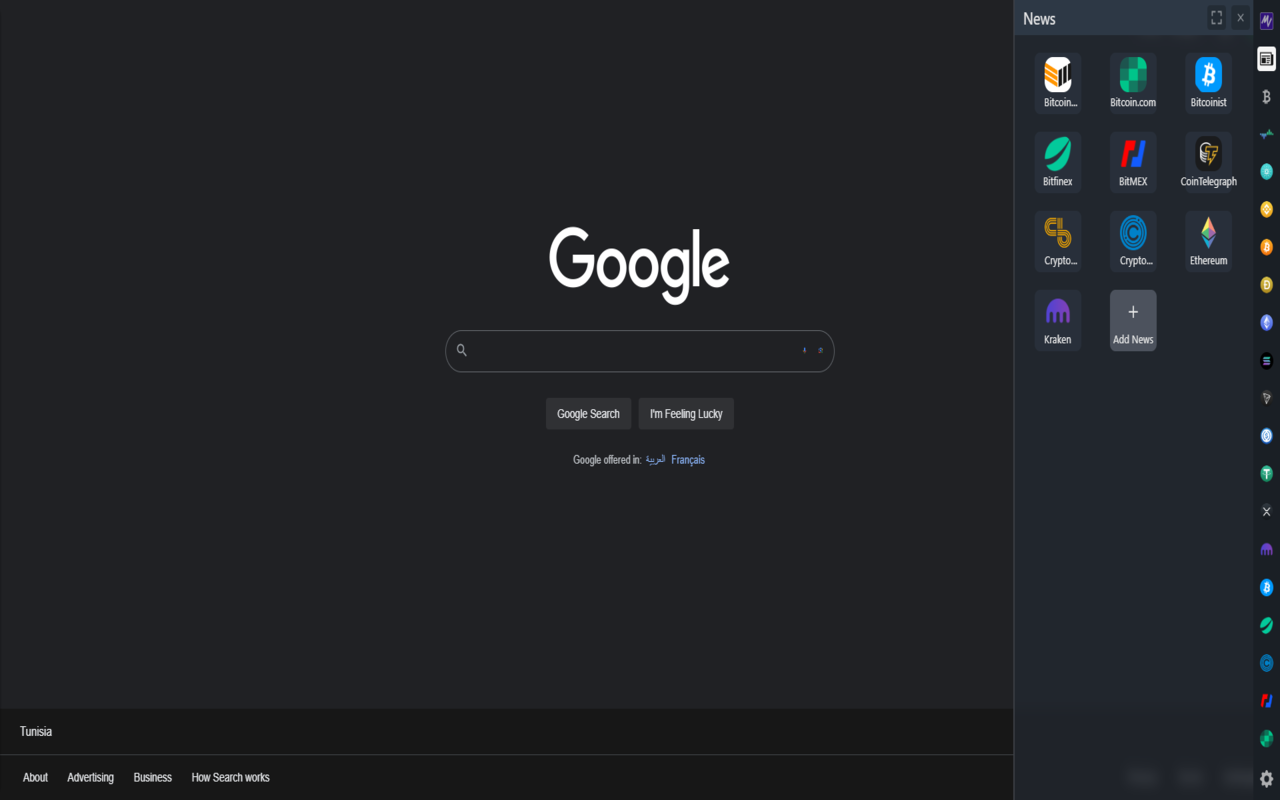Image resolution: width=1280 pixels, height=800 pixels.
Task: Click the Google search input field
Action: tap(640, 351)
